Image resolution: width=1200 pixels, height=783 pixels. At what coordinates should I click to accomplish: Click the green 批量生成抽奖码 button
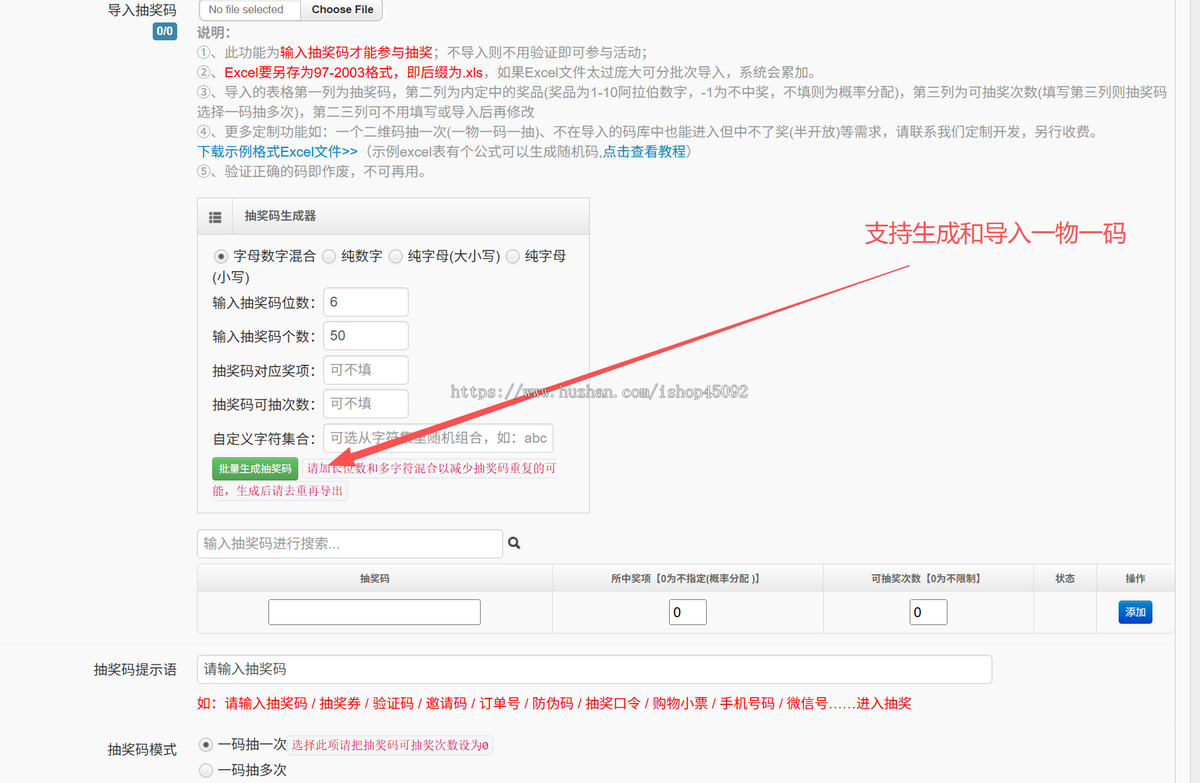[255, 468]
